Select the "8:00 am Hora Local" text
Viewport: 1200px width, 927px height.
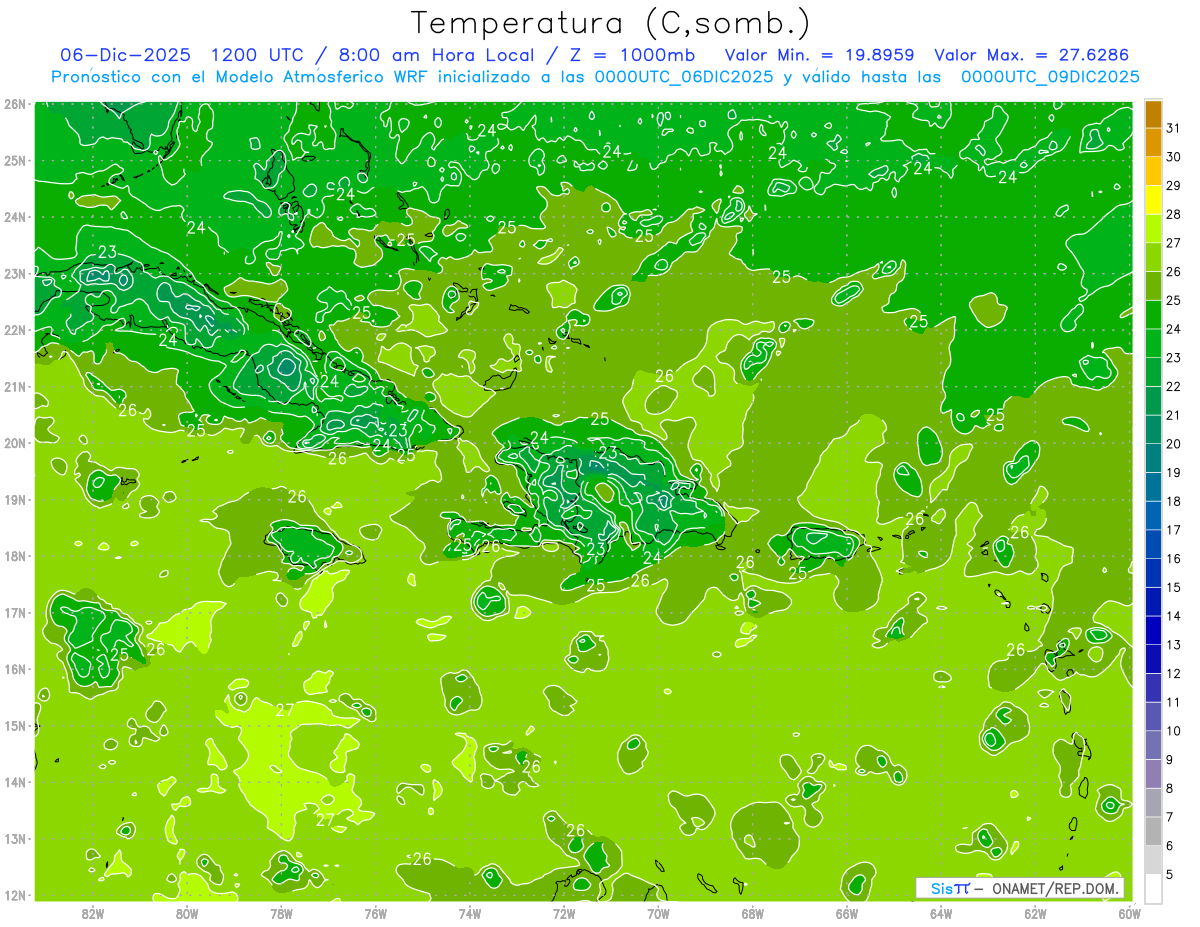[434, 55]
